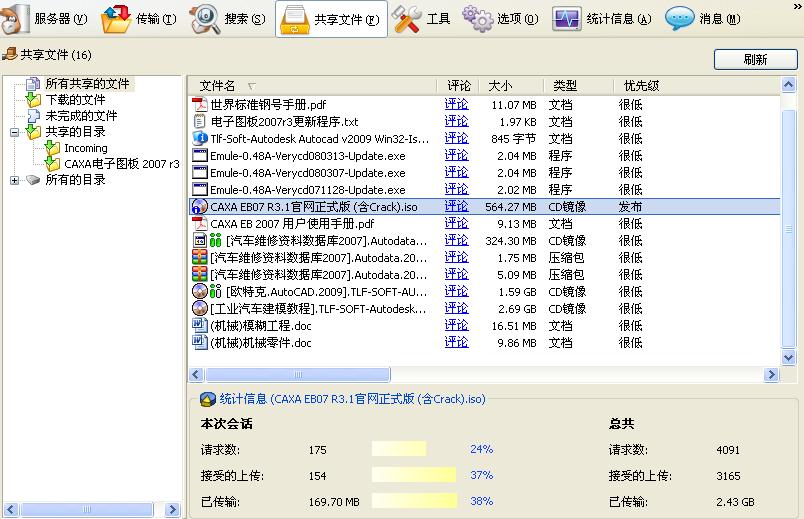Collapse the 共享的目录 tree node
This screenshot has height=519, width=804.
pyautogui.click(x=14, y=132)
